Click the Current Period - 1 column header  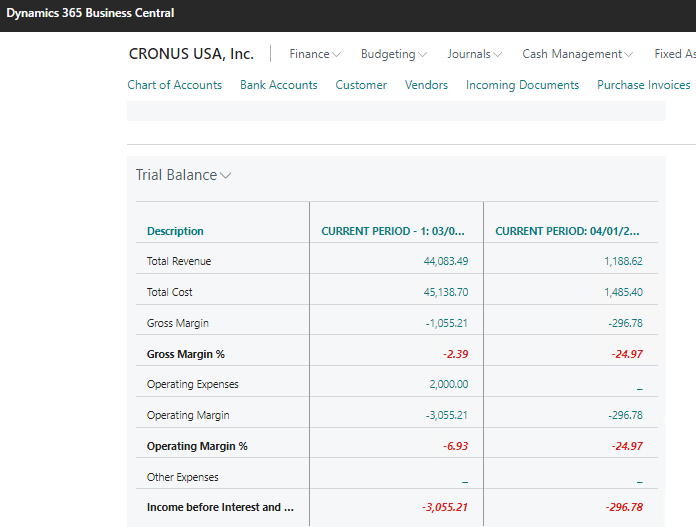[393, 231]
